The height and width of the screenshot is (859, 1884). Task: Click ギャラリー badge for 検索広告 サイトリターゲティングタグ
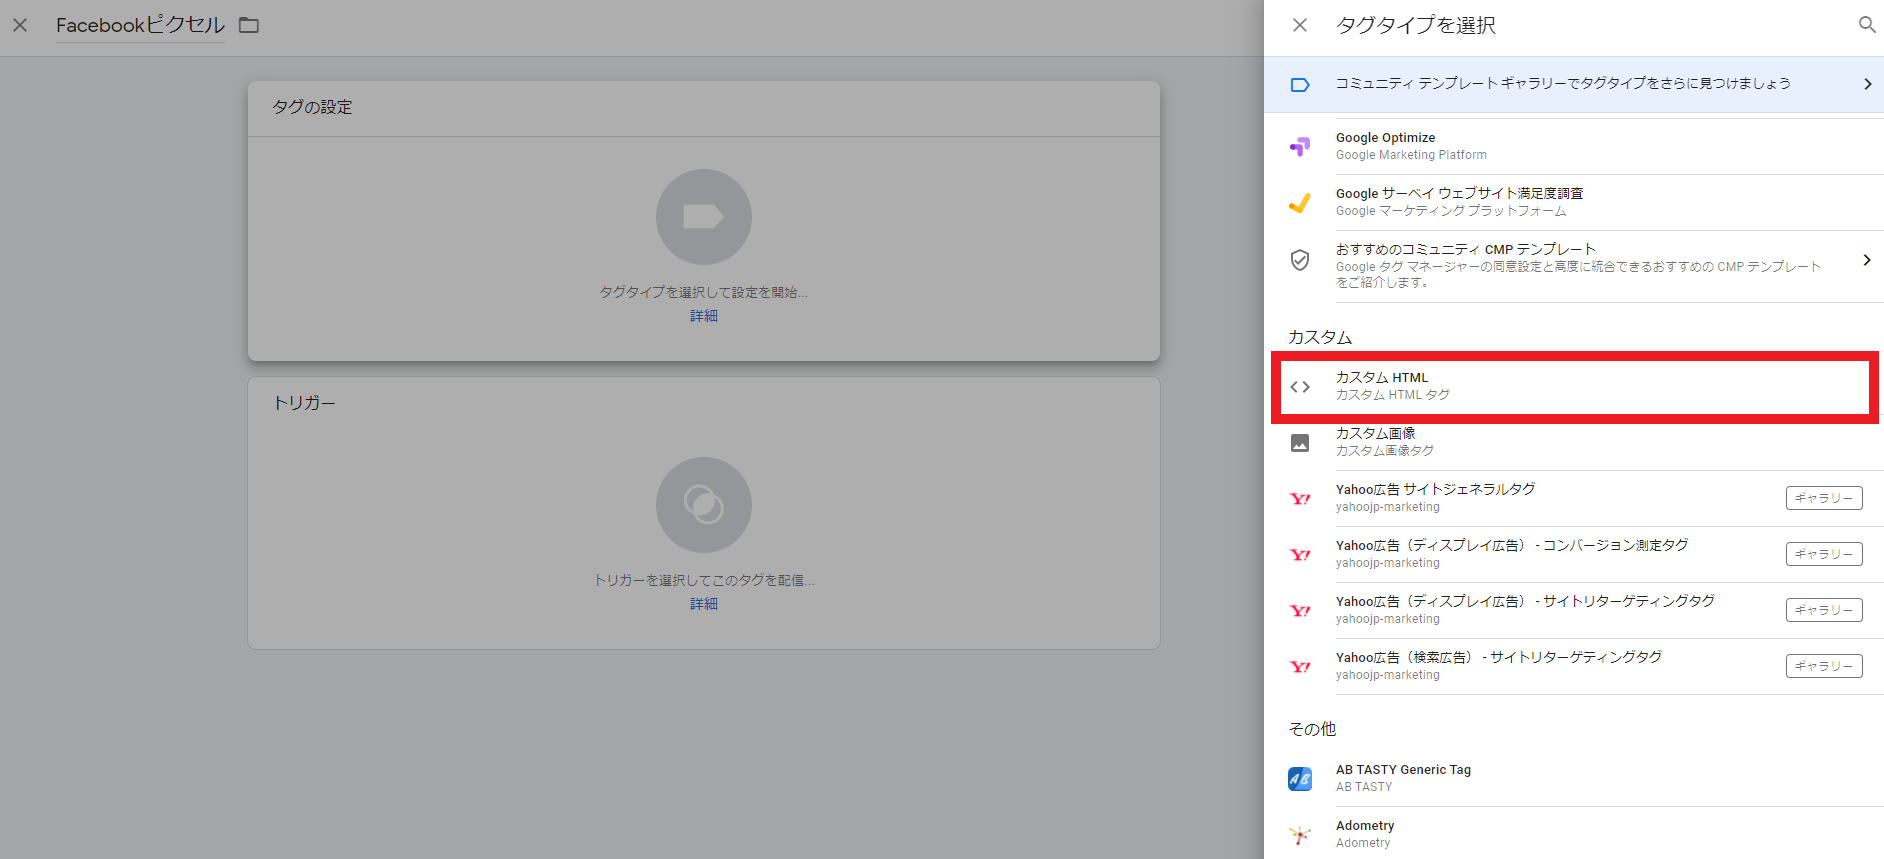(1824, 666)
